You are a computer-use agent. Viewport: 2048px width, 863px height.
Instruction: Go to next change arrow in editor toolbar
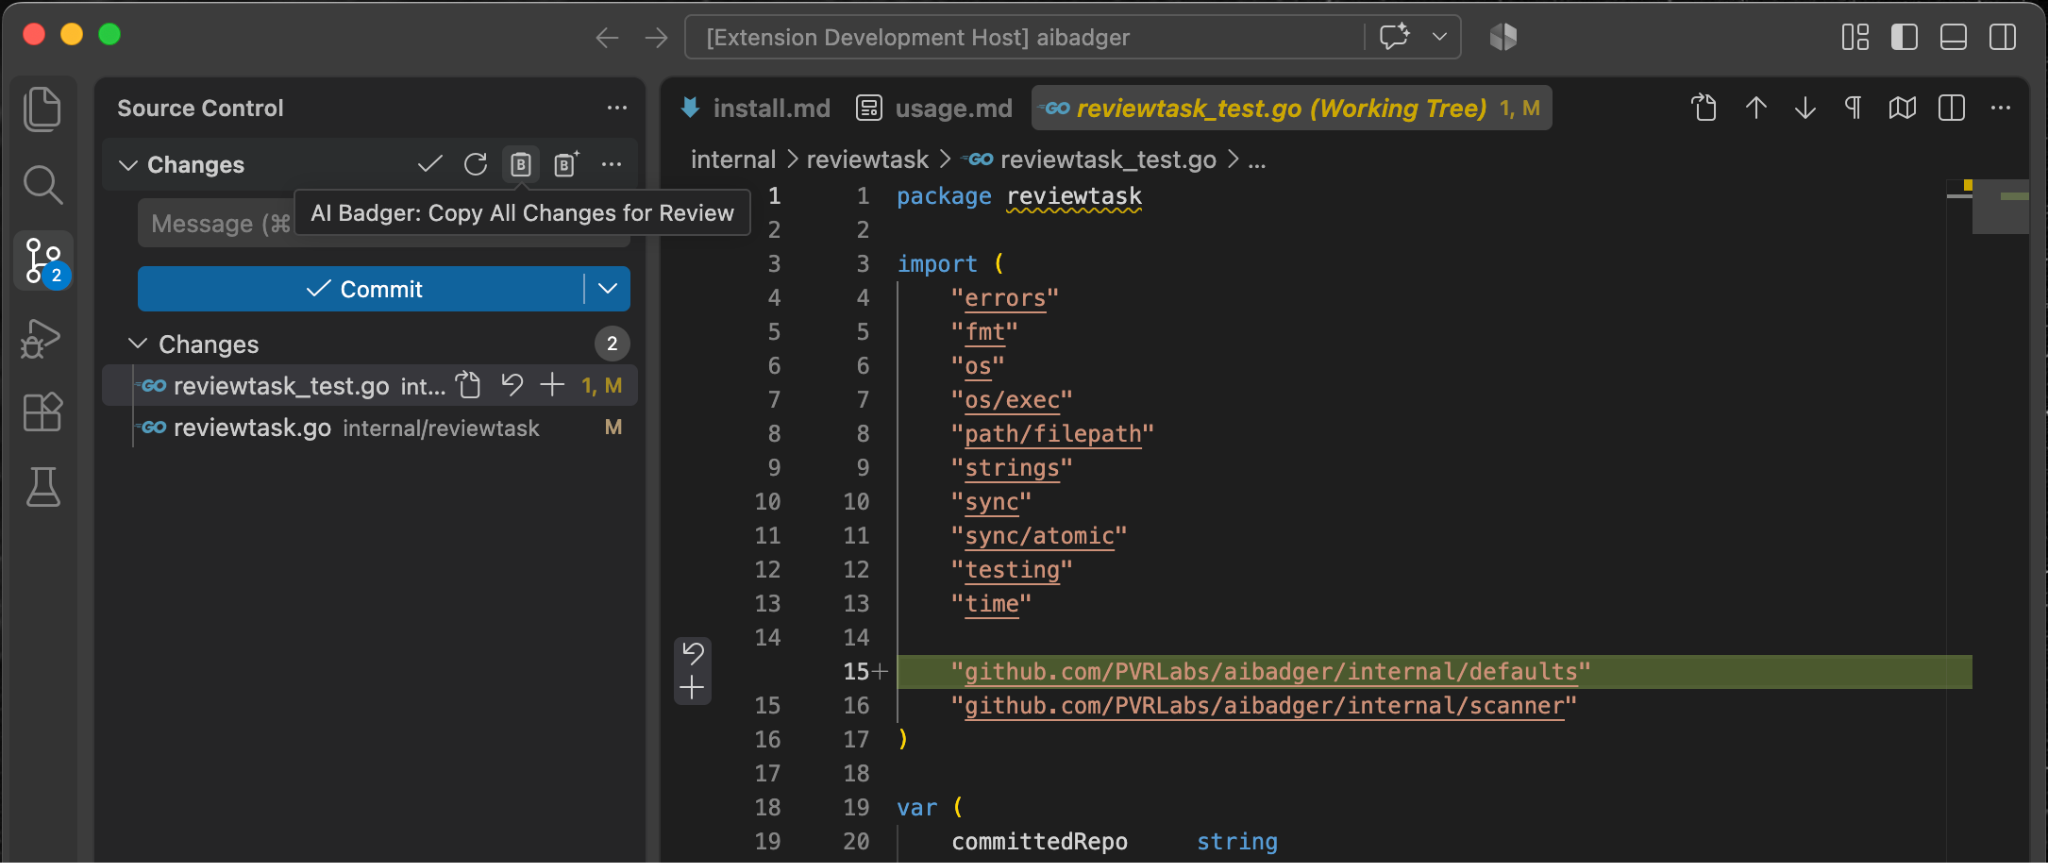[x=1805, y=107]
